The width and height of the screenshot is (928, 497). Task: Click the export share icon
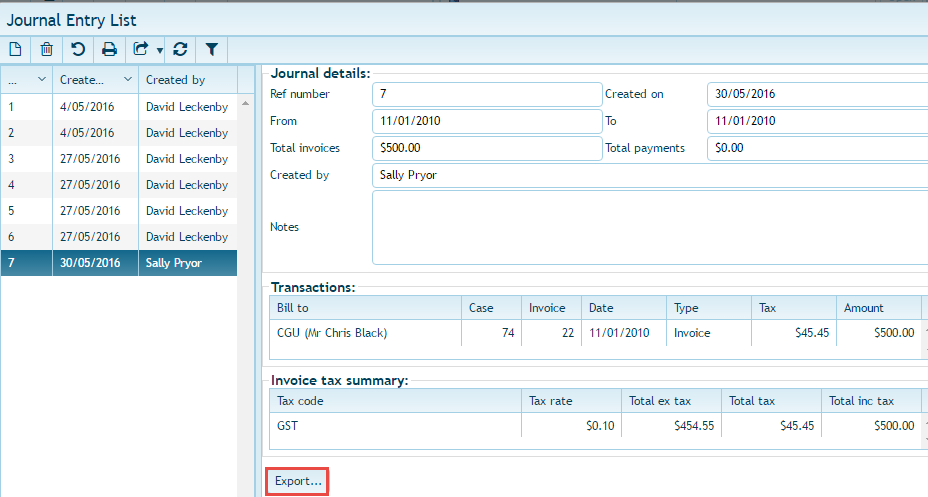(x=141, y=49)
